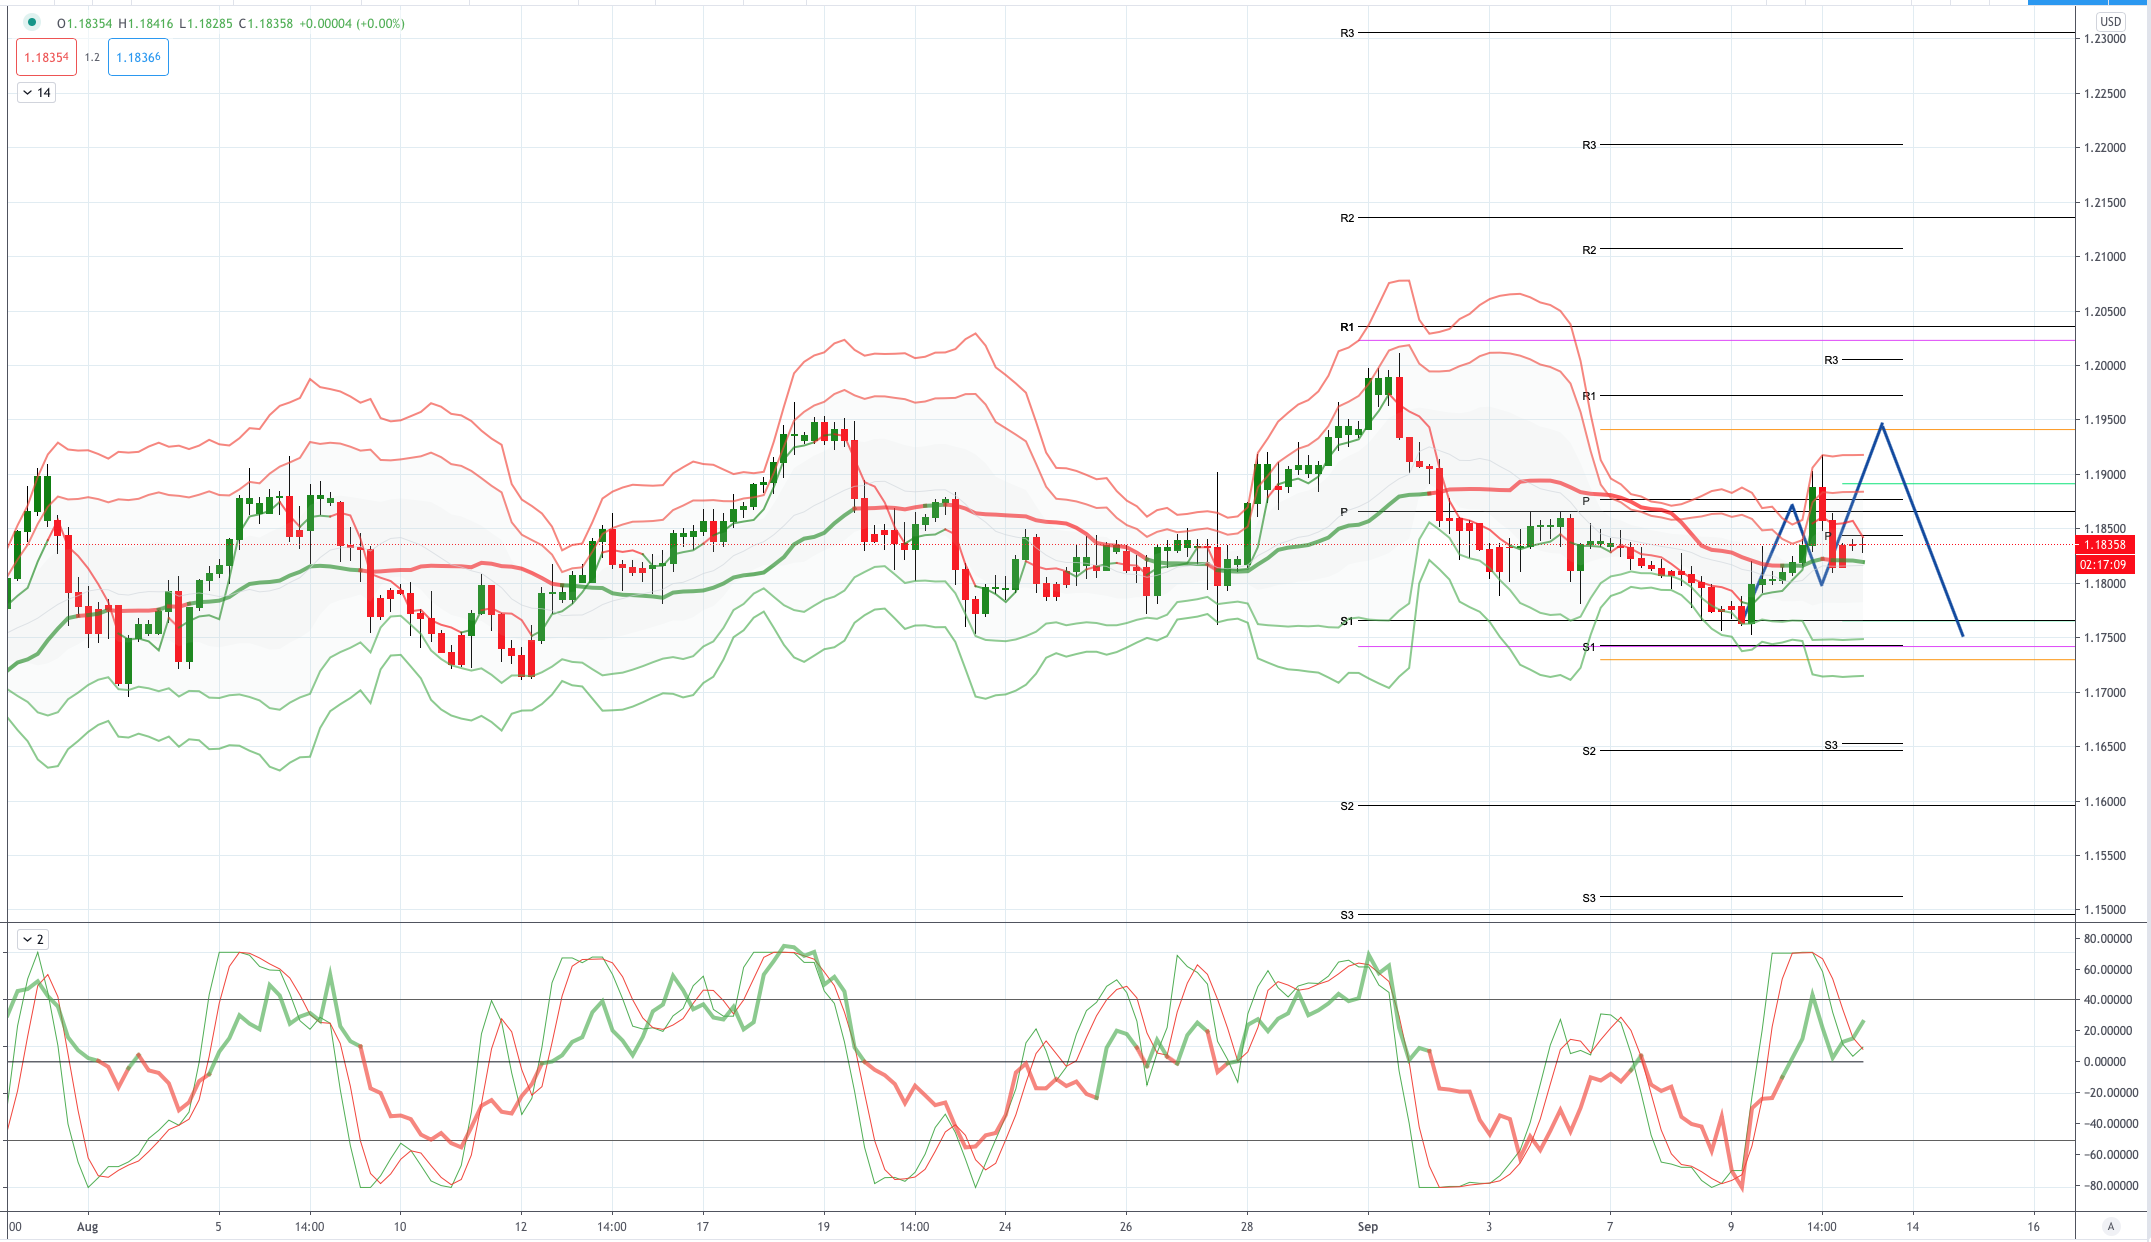Open the USD currency selector on the price axis
Viewport: 2151px width, 1242px height.
coord(2110,21)
